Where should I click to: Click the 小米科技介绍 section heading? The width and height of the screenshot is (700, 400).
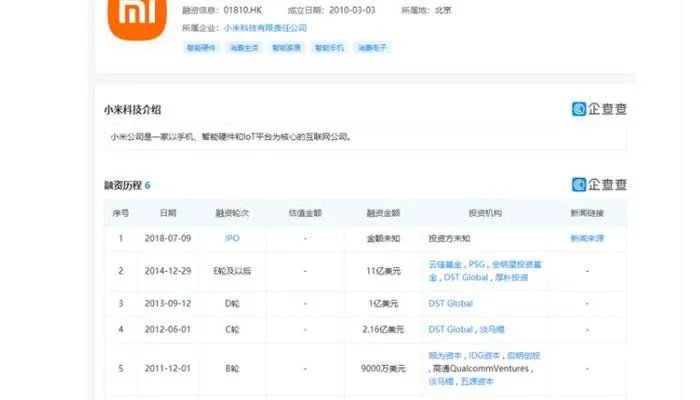point(133,110)
